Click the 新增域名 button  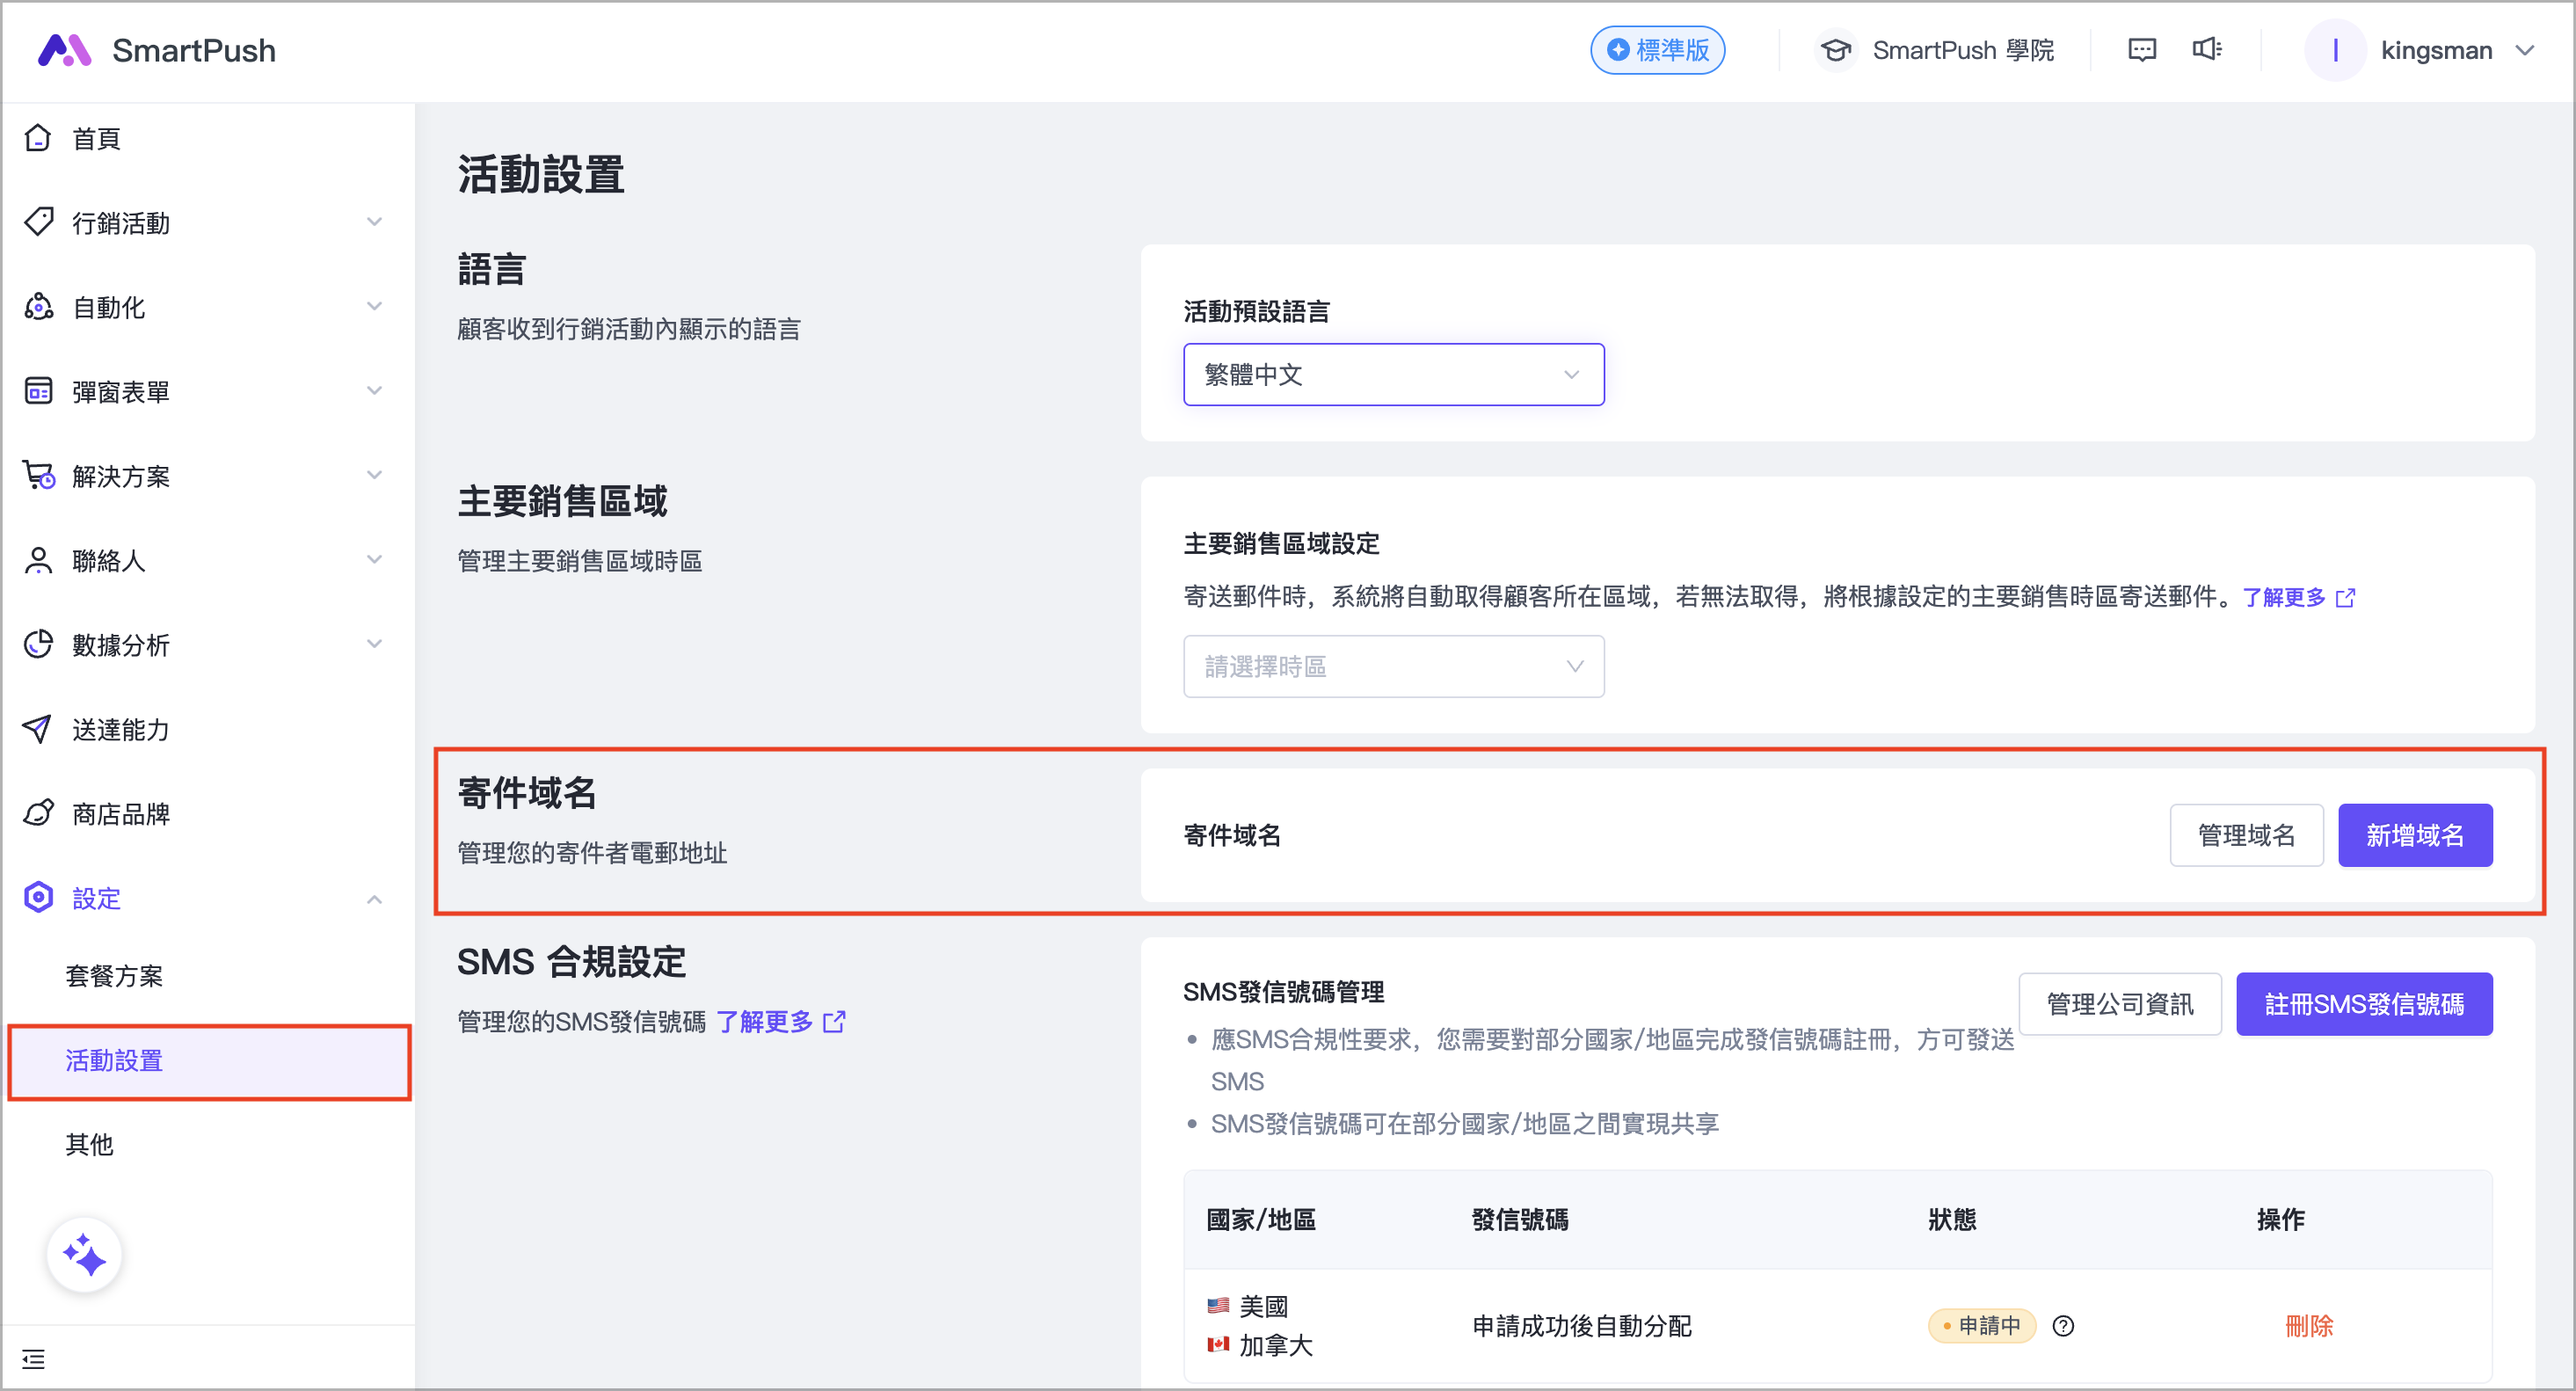coord(2414,835)
